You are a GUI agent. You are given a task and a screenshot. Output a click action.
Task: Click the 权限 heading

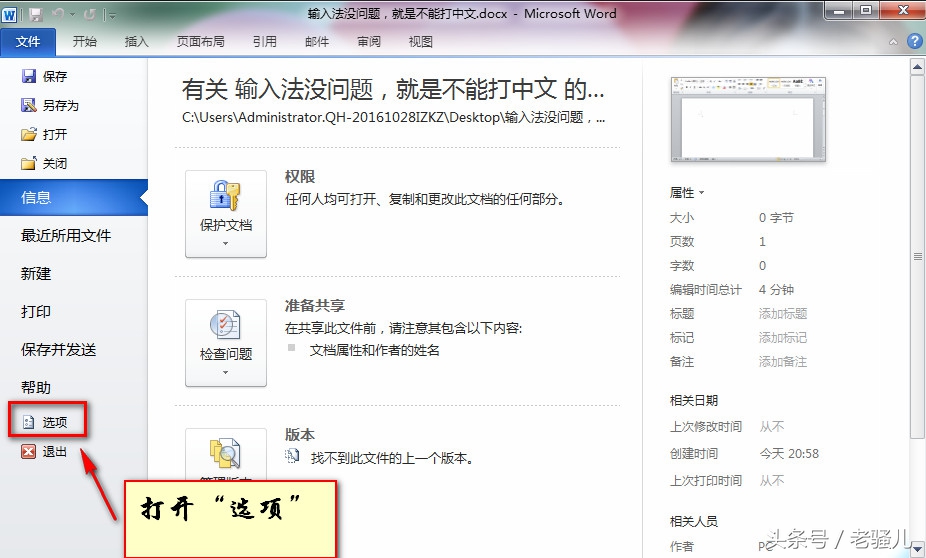point(300,177)
